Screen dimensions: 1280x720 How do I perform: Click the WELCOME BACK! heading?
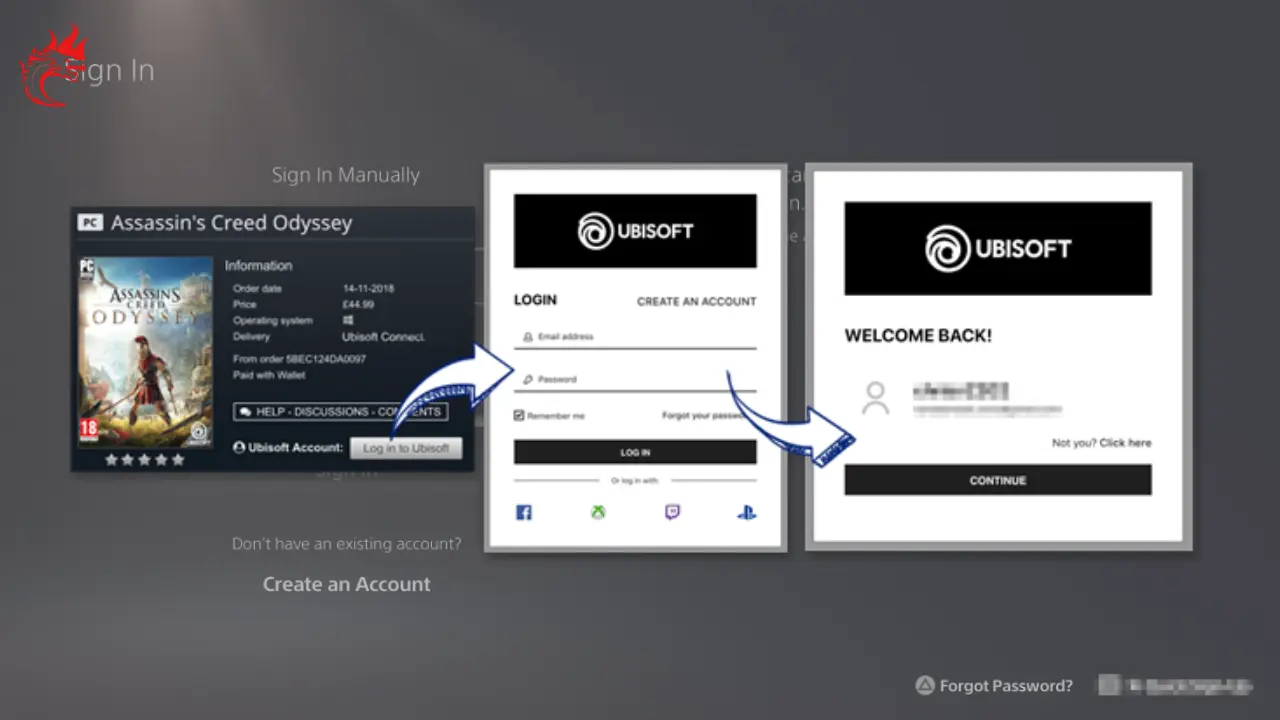[918, 336]
